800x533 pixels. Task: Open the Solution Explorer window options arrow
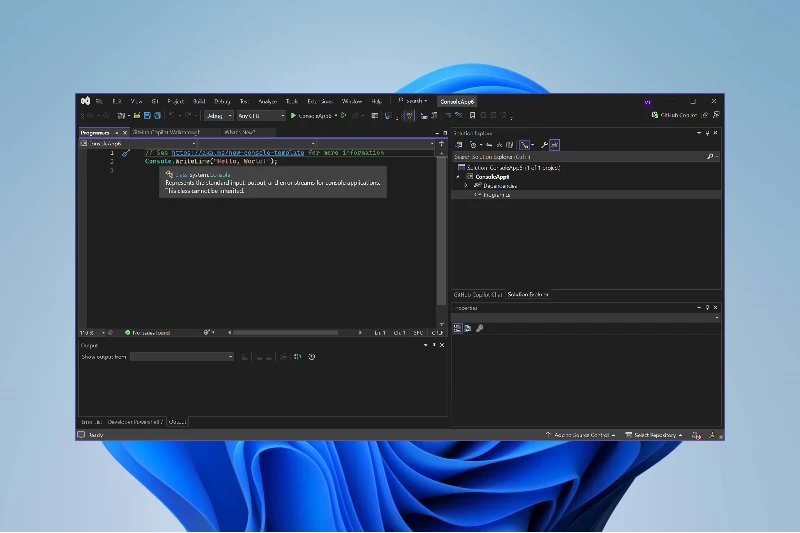pos(698,133)
